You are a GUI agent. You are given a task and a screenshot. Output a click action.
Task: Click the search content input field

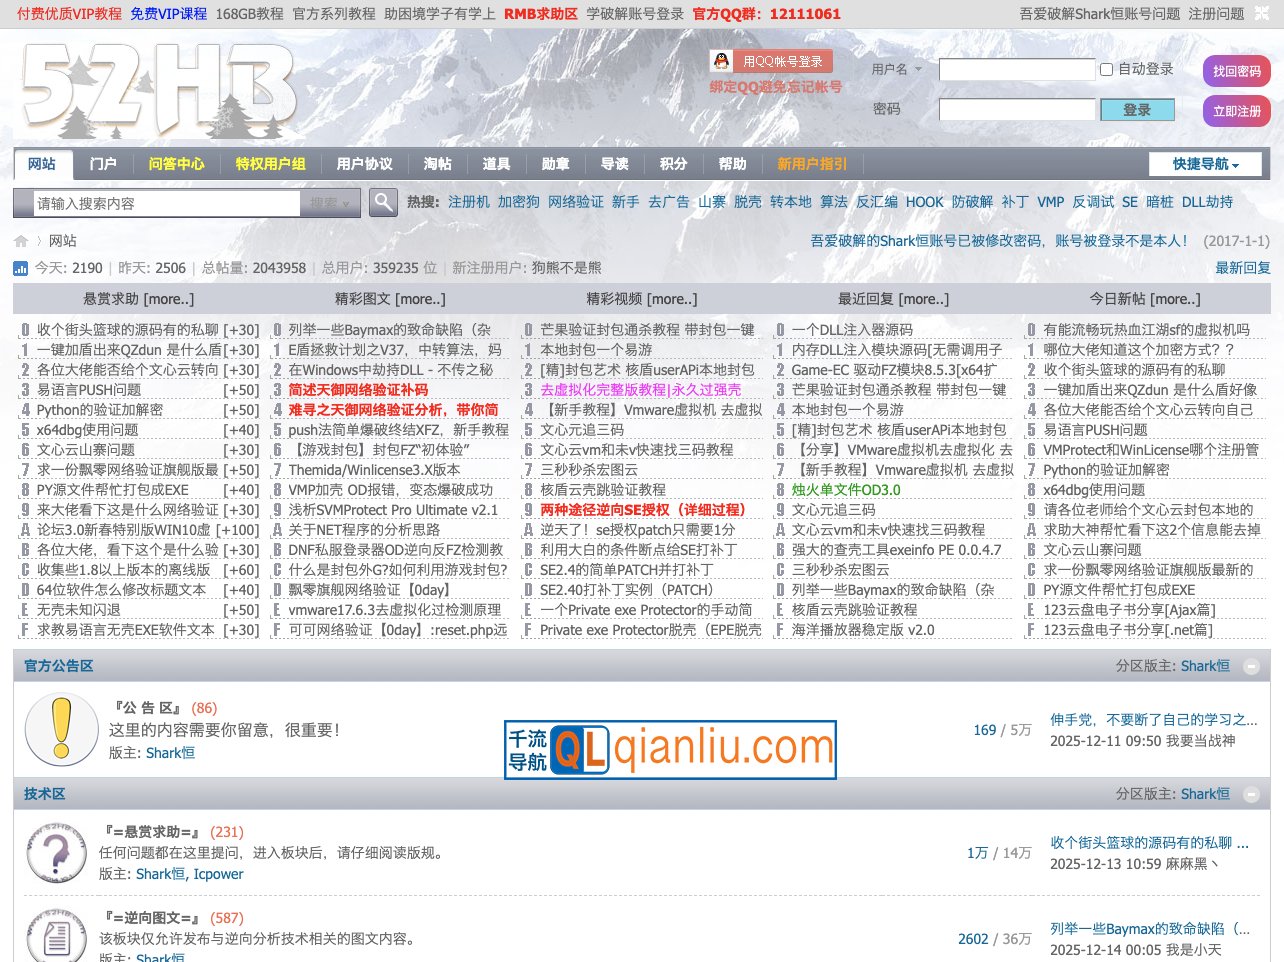coord(165,203)
